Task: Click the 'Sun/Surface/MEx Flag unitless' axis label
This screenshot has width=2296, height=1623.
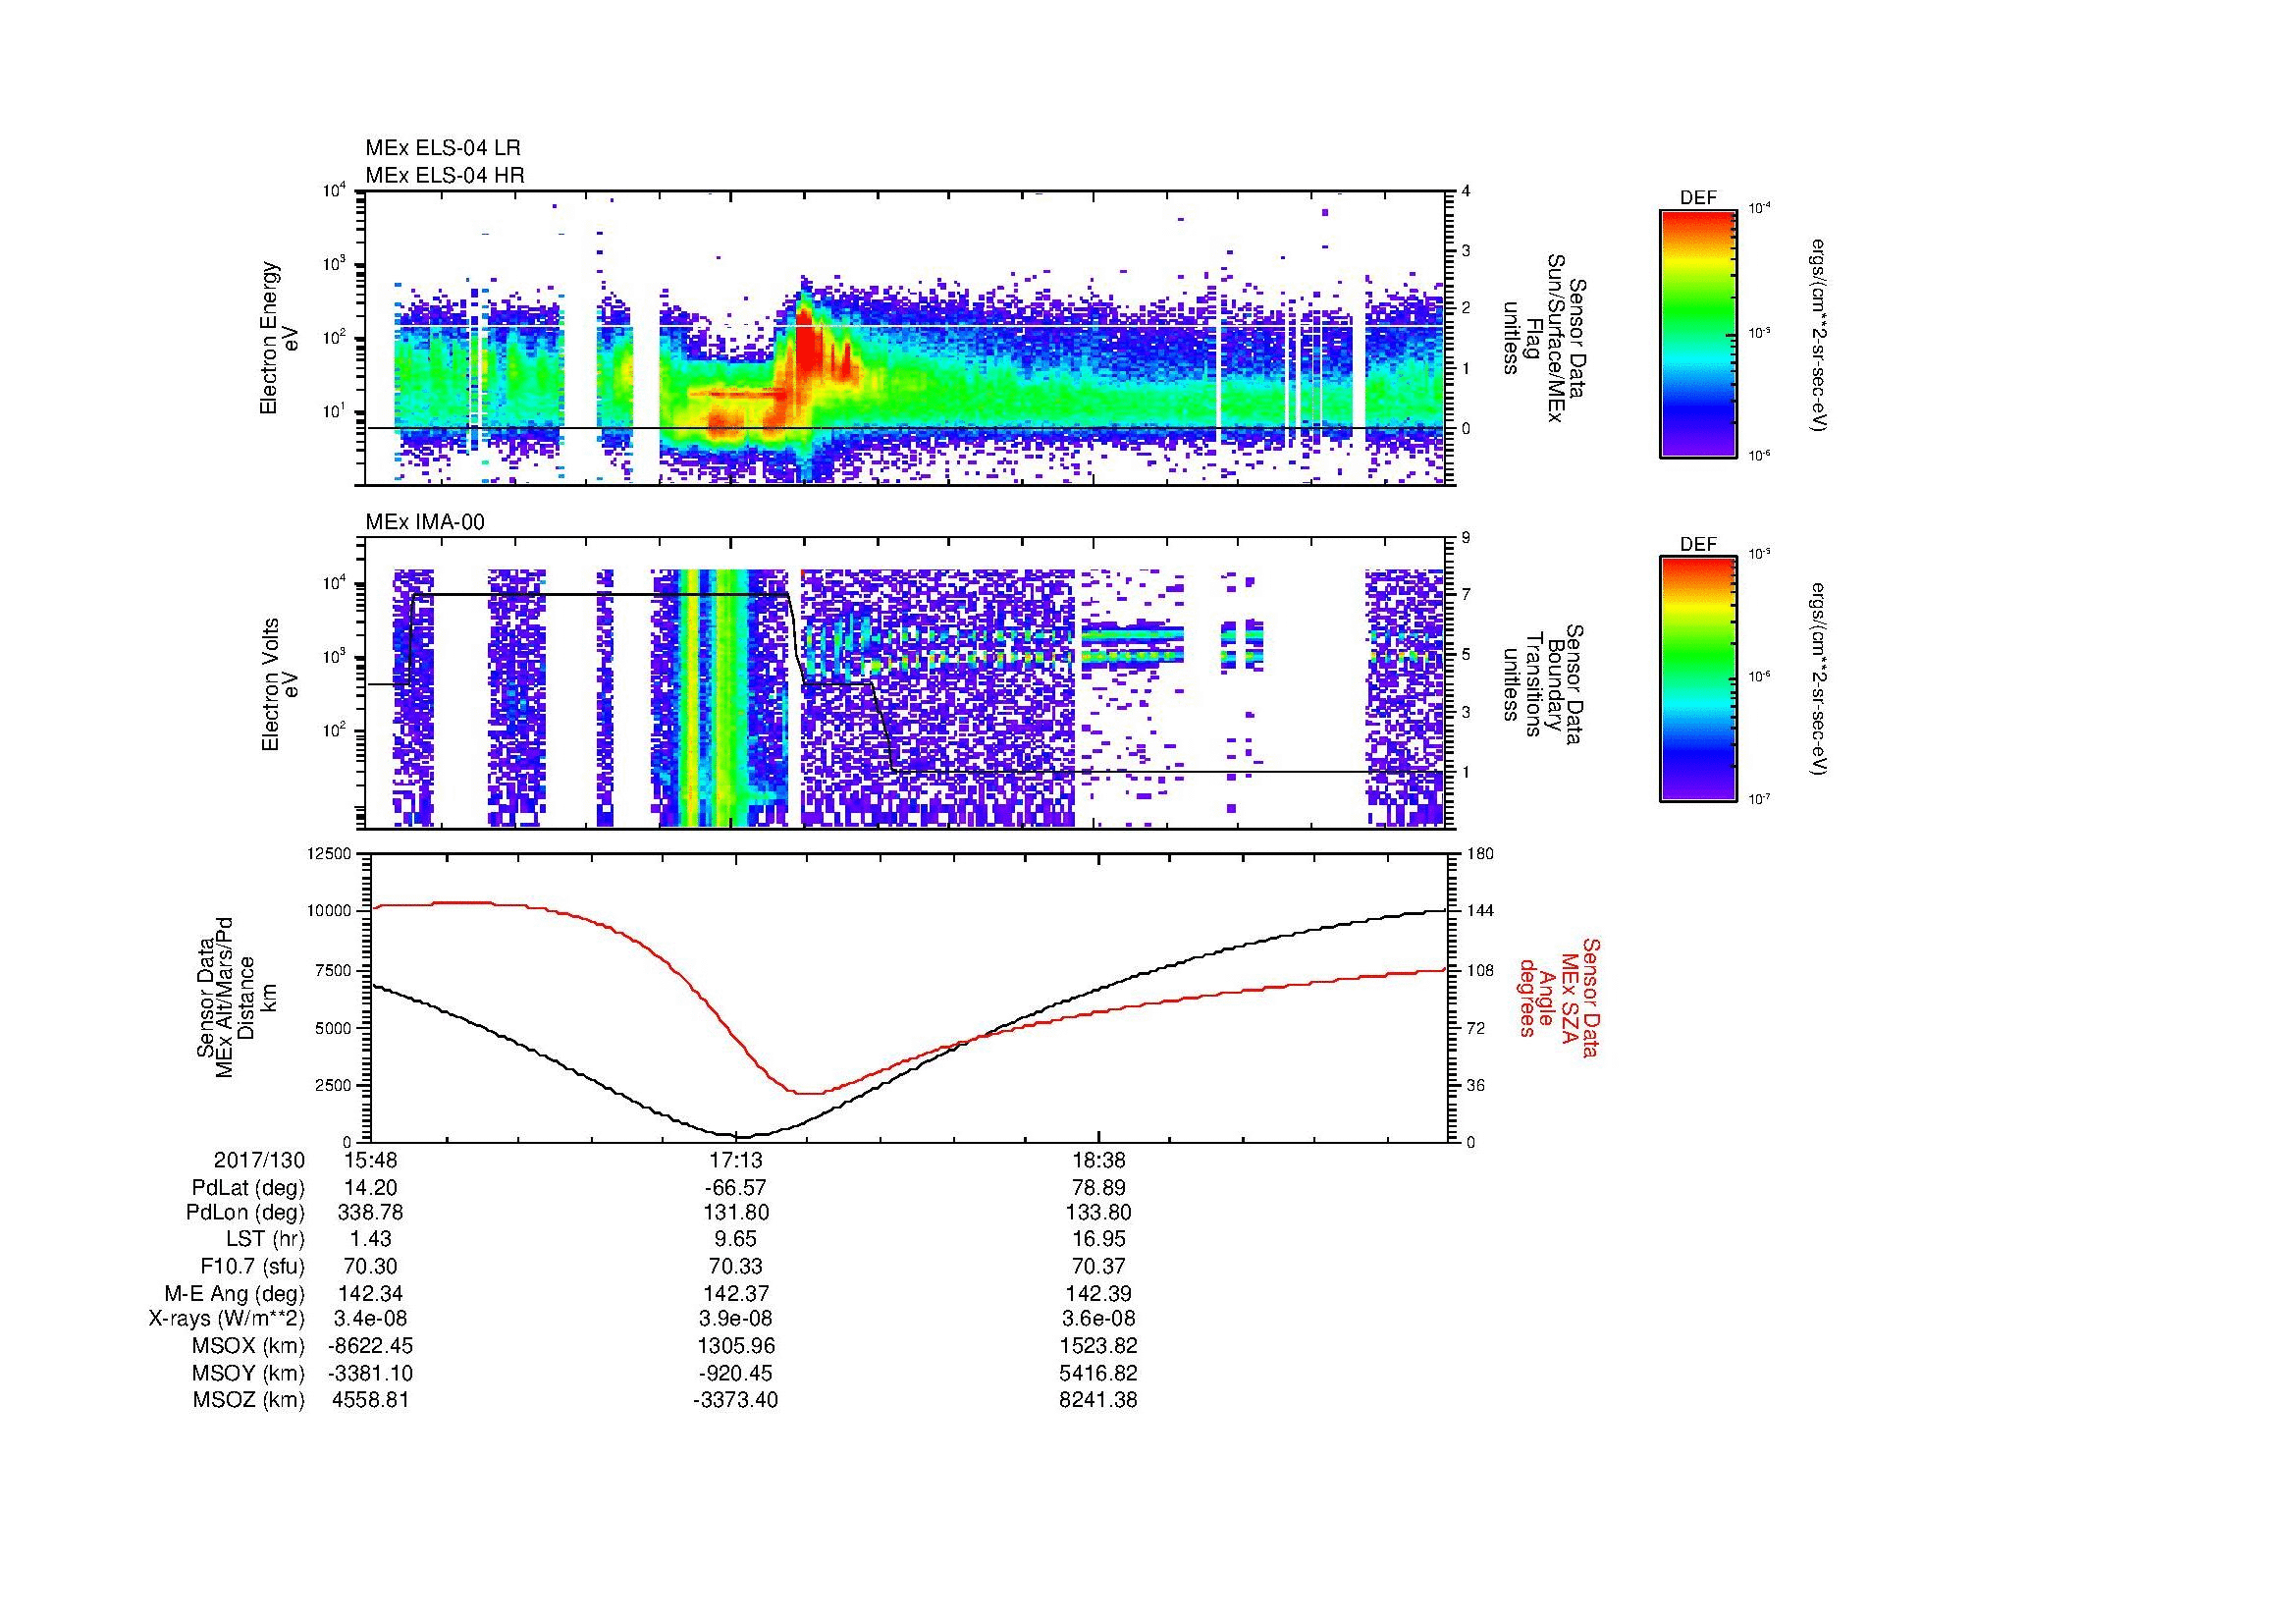Action: coord(1544,340)
